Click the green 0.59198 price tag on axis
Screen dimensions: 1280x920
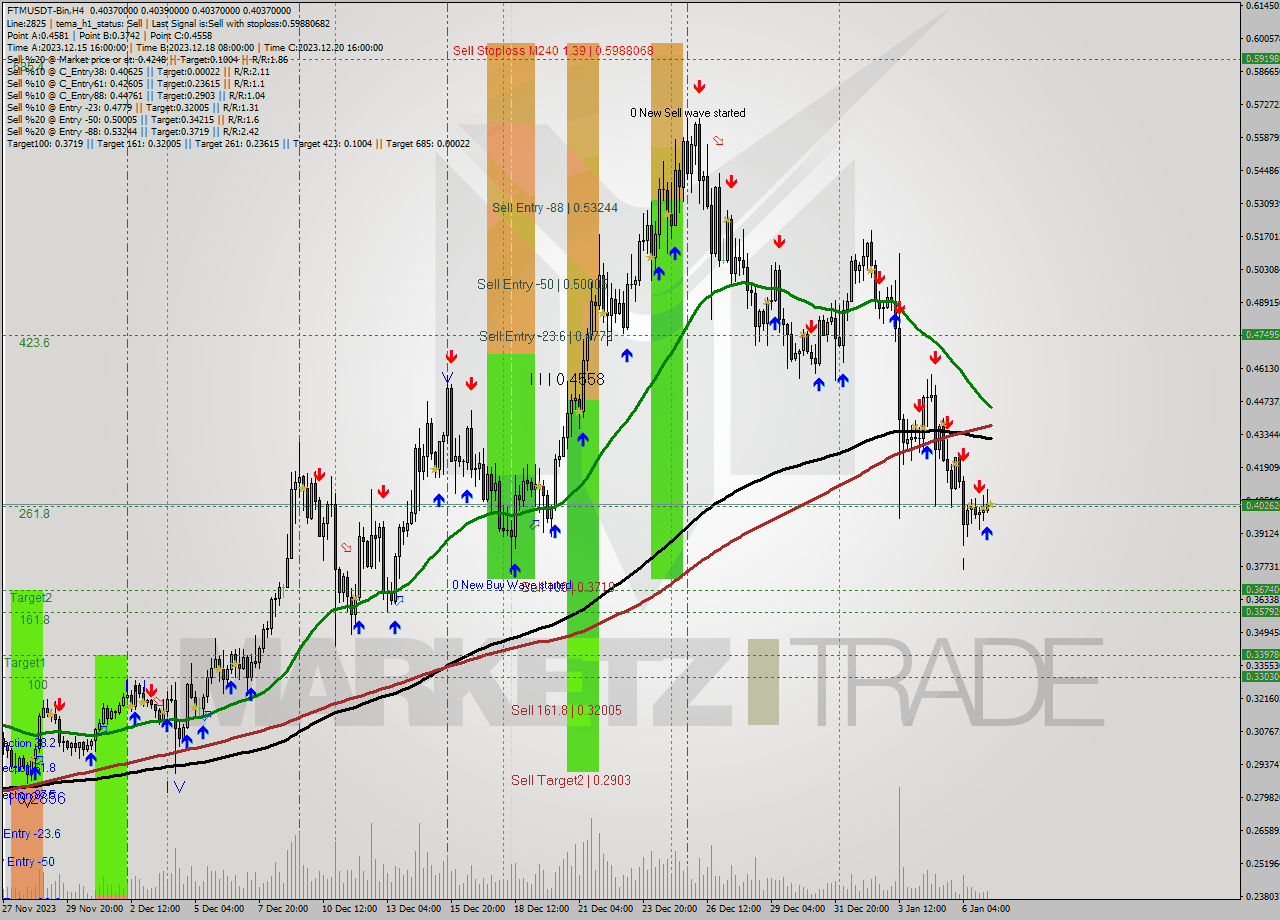pos(1260,58)
